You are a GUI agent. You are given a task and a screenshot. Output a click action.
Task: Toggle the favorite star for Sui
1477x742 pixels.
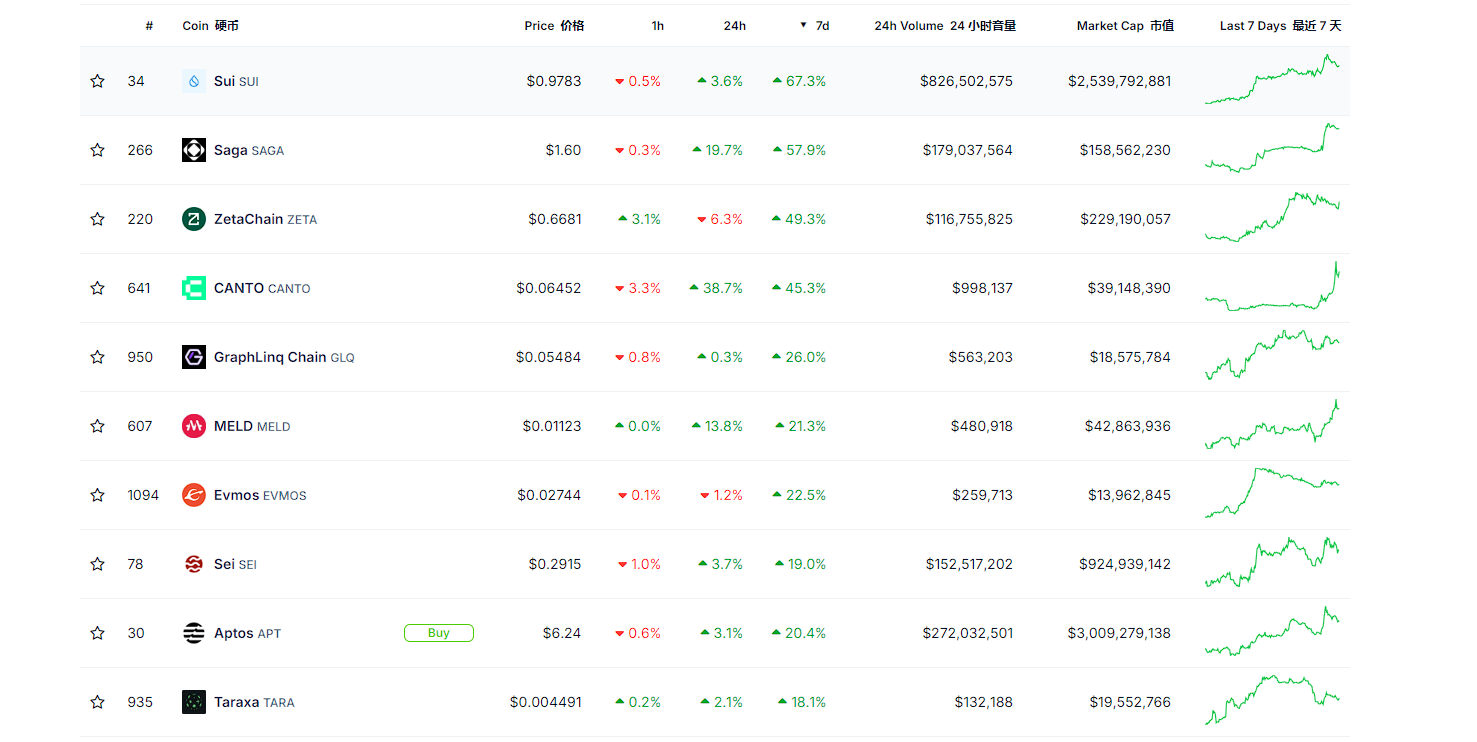[97, 81]
